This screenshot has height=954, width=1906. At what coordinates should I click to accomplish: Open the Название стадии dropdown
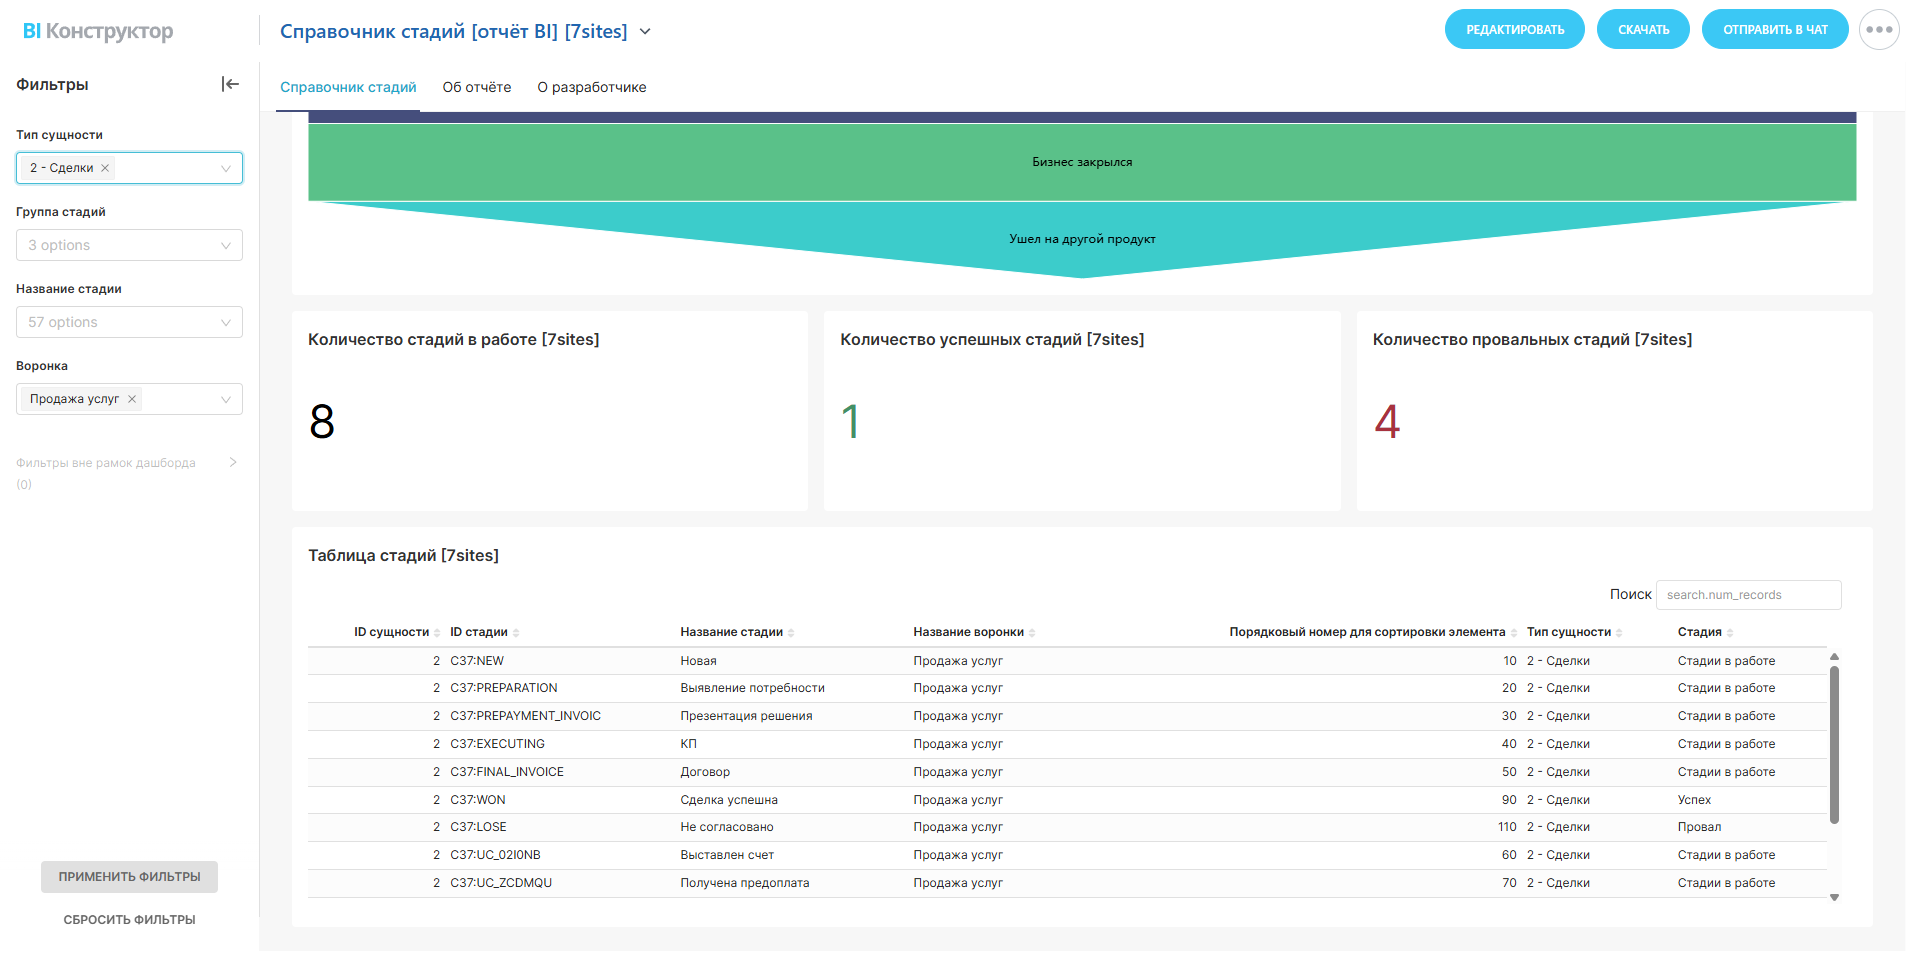coord(129,322)
